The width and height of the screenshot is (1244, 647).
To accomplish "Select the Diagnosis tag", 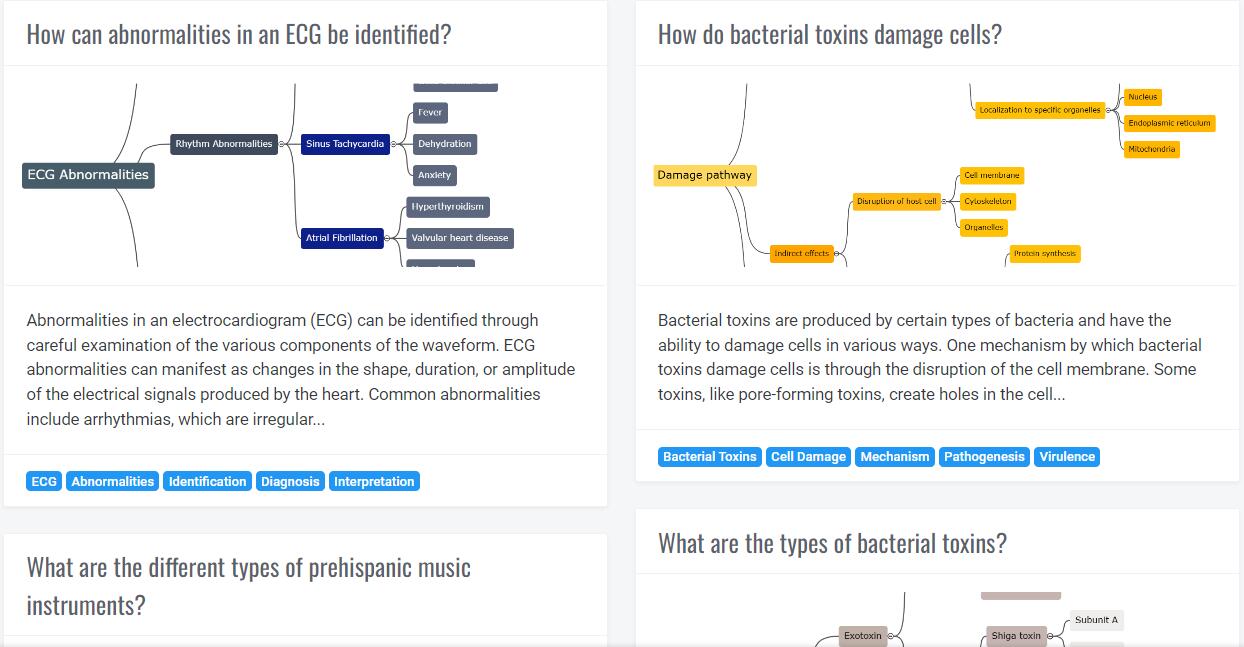I will coord(290,481).
